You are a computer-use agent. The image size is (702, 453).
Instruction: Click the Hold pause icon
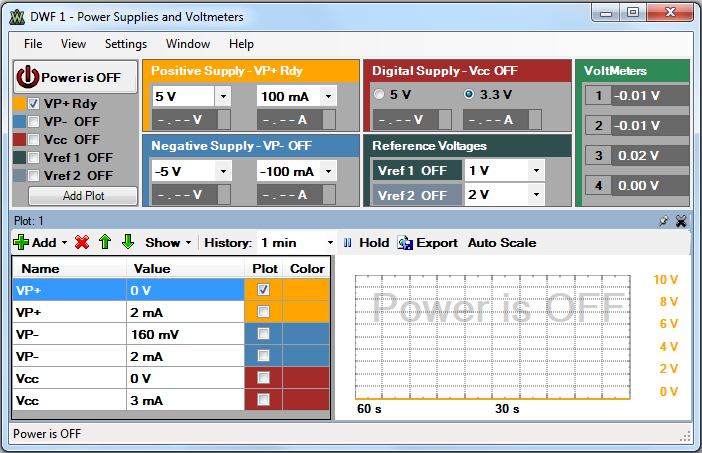[x=347, y=243]
